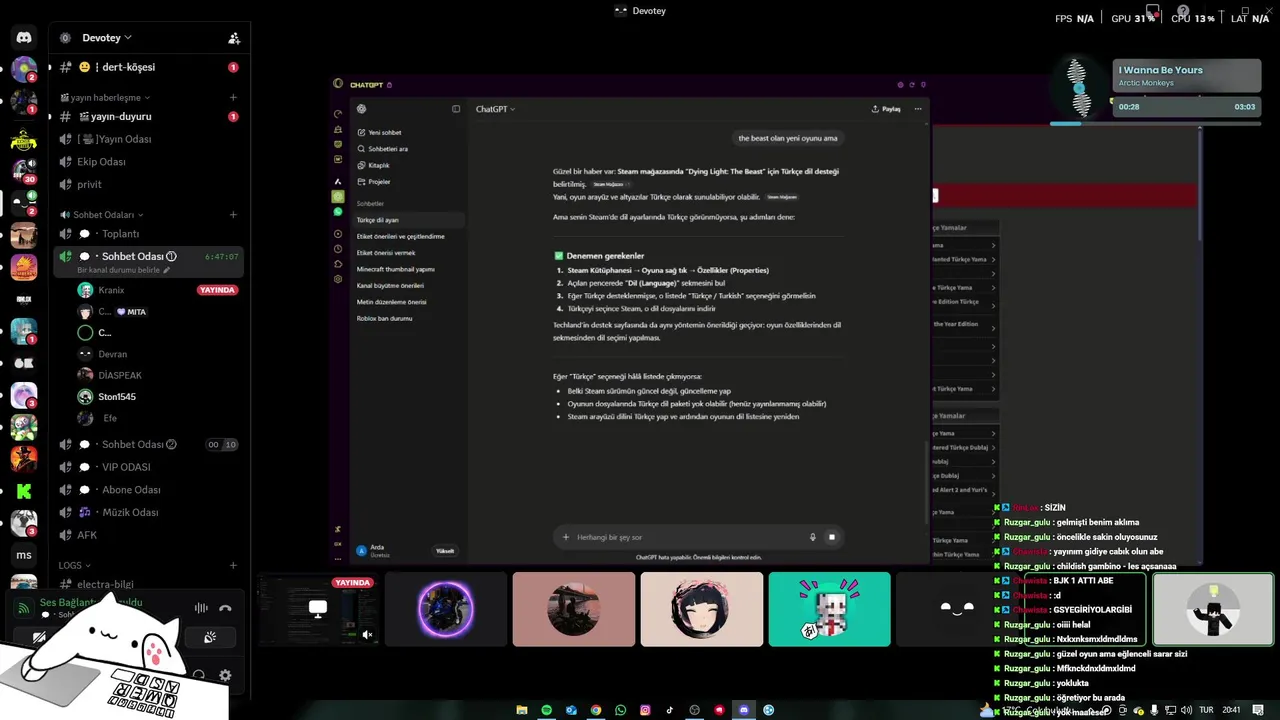1280x720 pixels.
Task: Join the Müzik Odası voice channel
Action: coord(149,512)
